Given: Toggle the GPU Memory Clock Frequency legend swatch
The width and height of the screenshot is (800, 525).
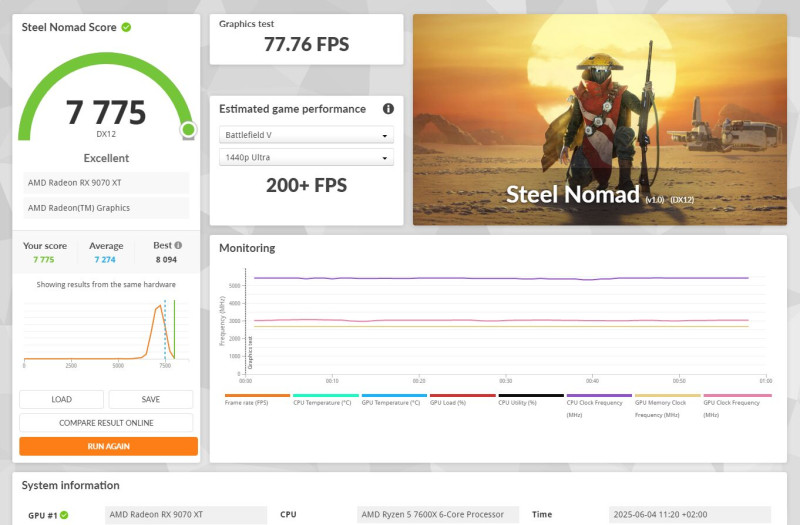Looking at the screenshot, I should (x=668, y=395).
